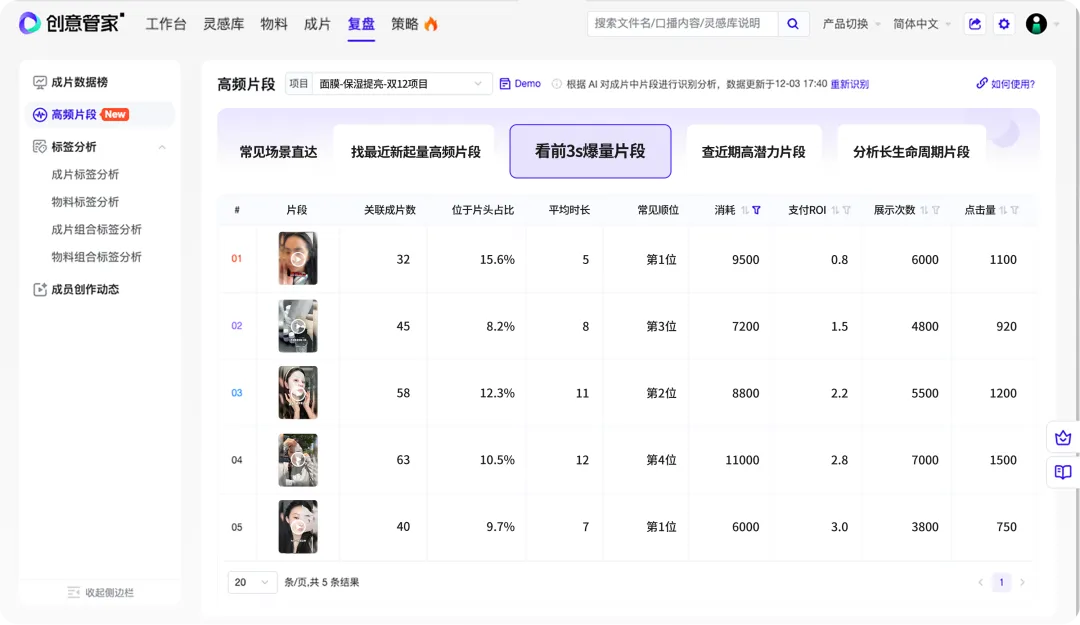The height and width of the screenshot is (625, 1080).
Task: Open the 简体中文 language dropdown
Action: (922, 24)
